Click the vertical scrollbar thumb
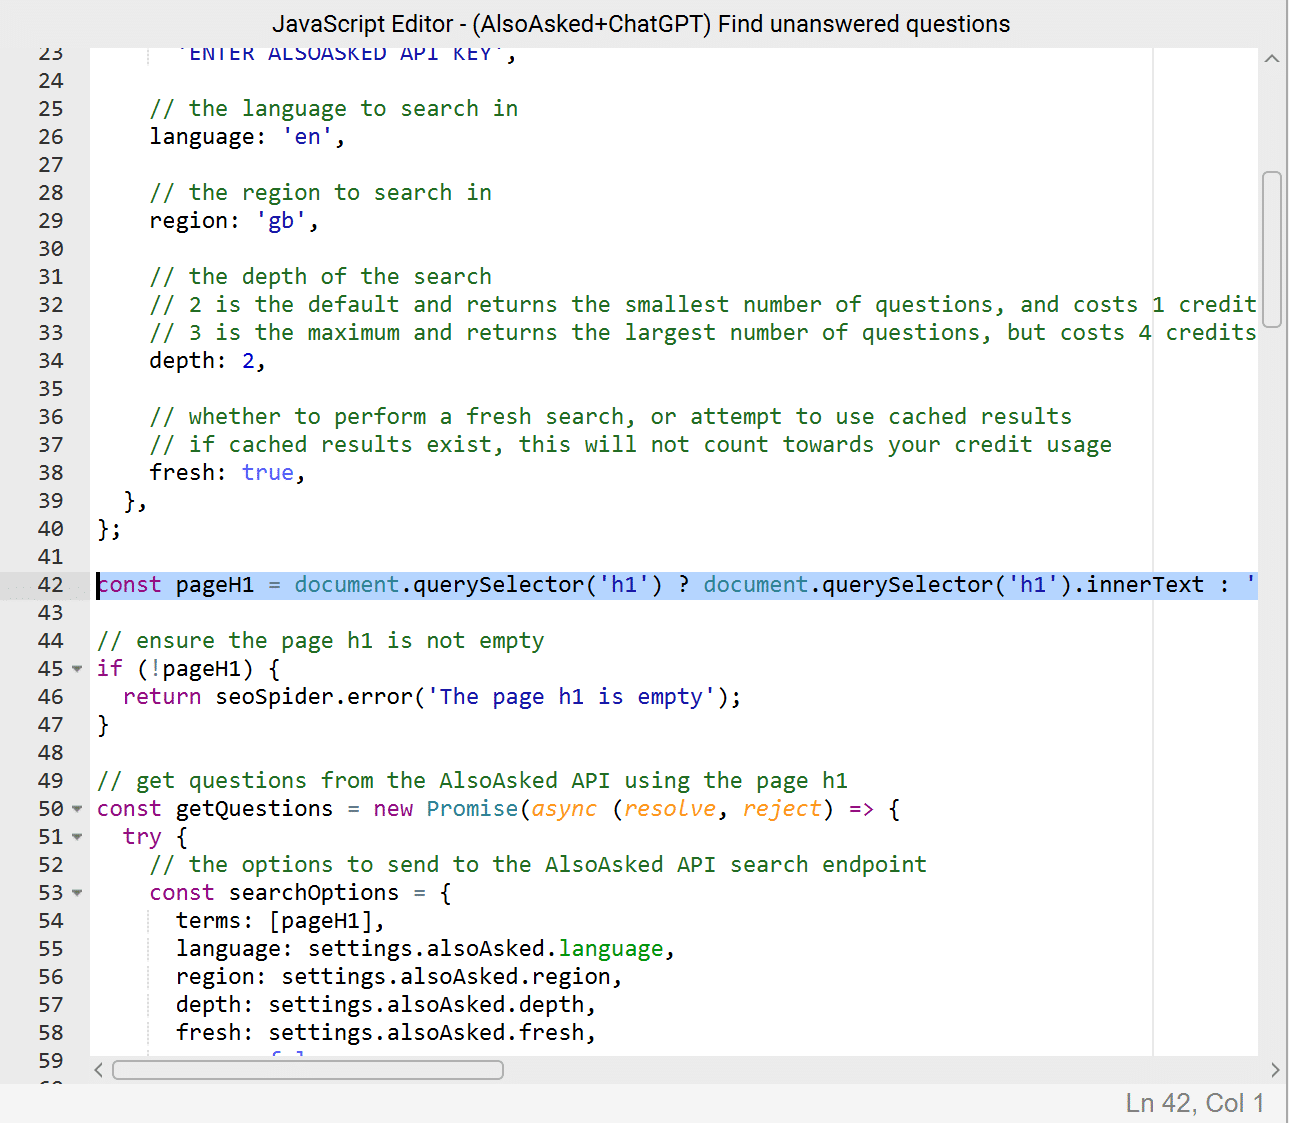Viewport: 1289px width, 1123px height. tap(1272, 250)
